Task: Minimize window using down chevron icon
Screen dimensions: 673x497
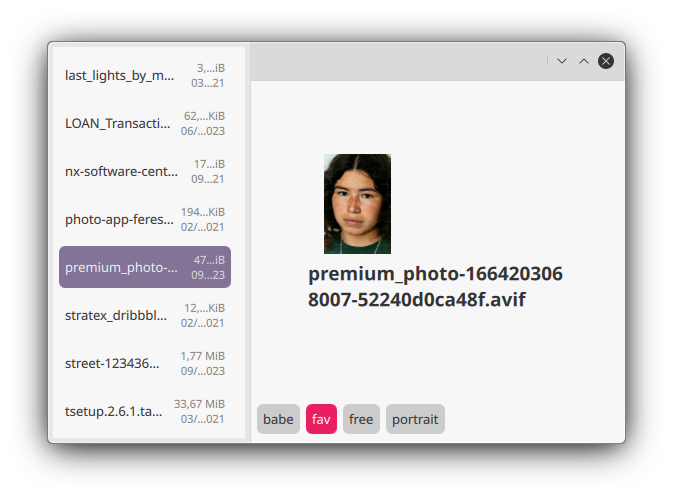Action: (562, 61)
